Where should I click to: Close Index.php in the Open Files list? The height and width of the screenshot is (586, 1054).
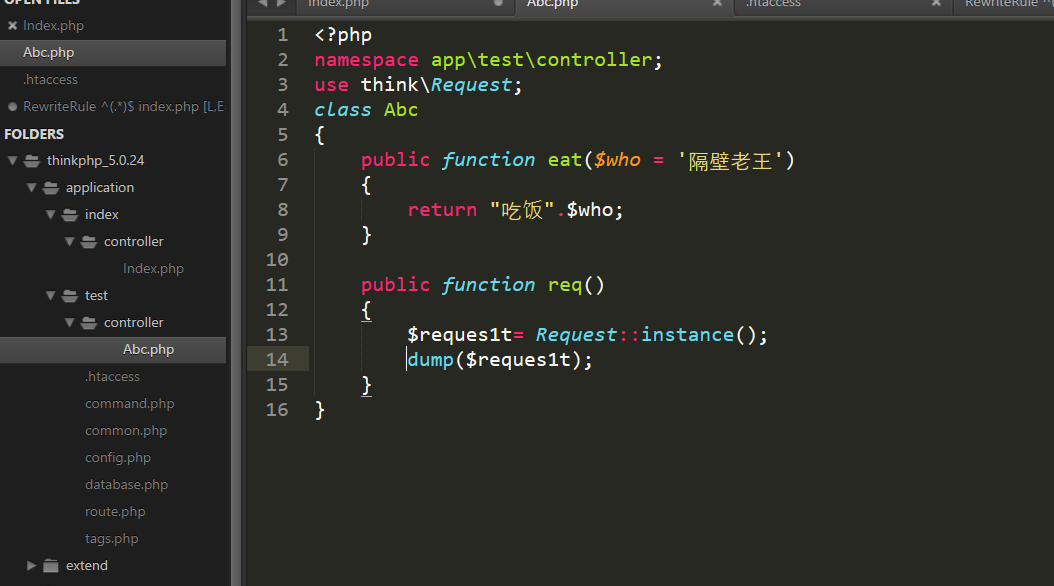[13, 26]
